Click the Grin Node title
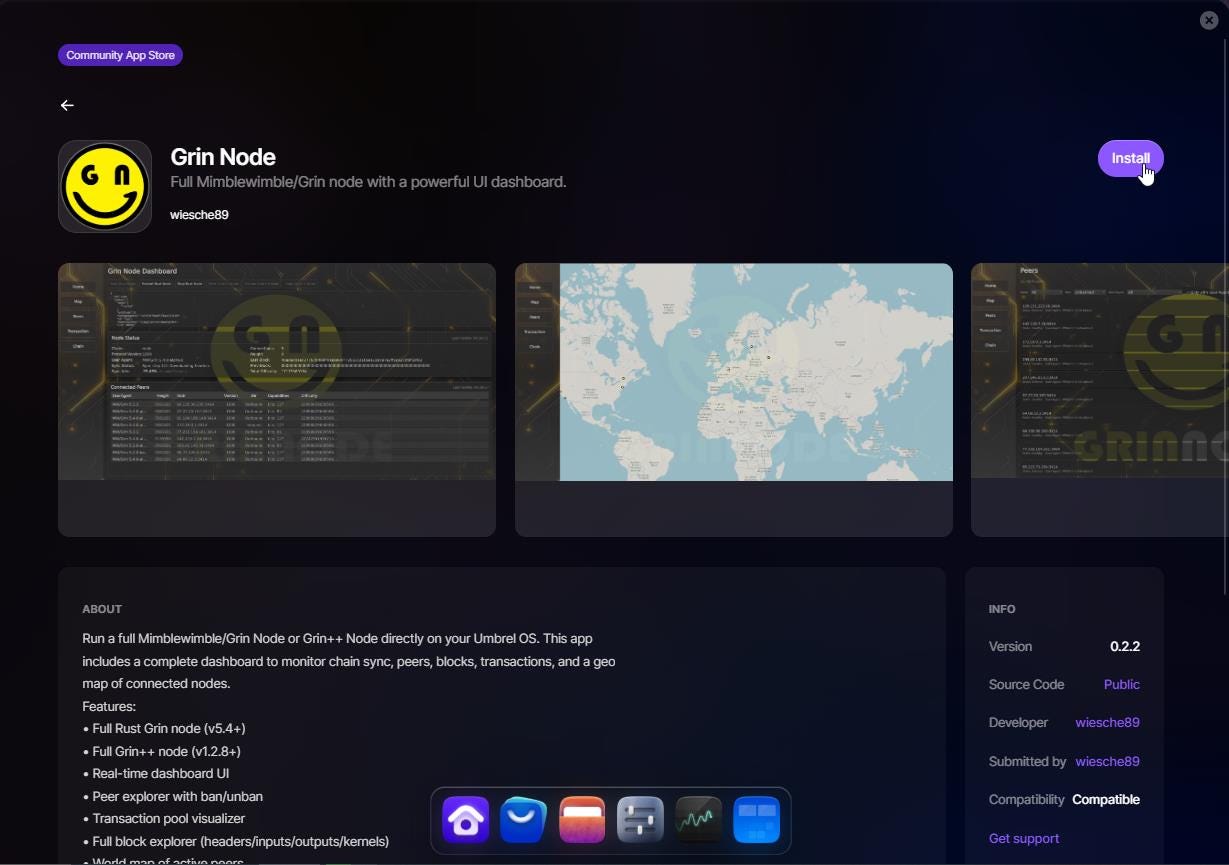 point(223,157)
